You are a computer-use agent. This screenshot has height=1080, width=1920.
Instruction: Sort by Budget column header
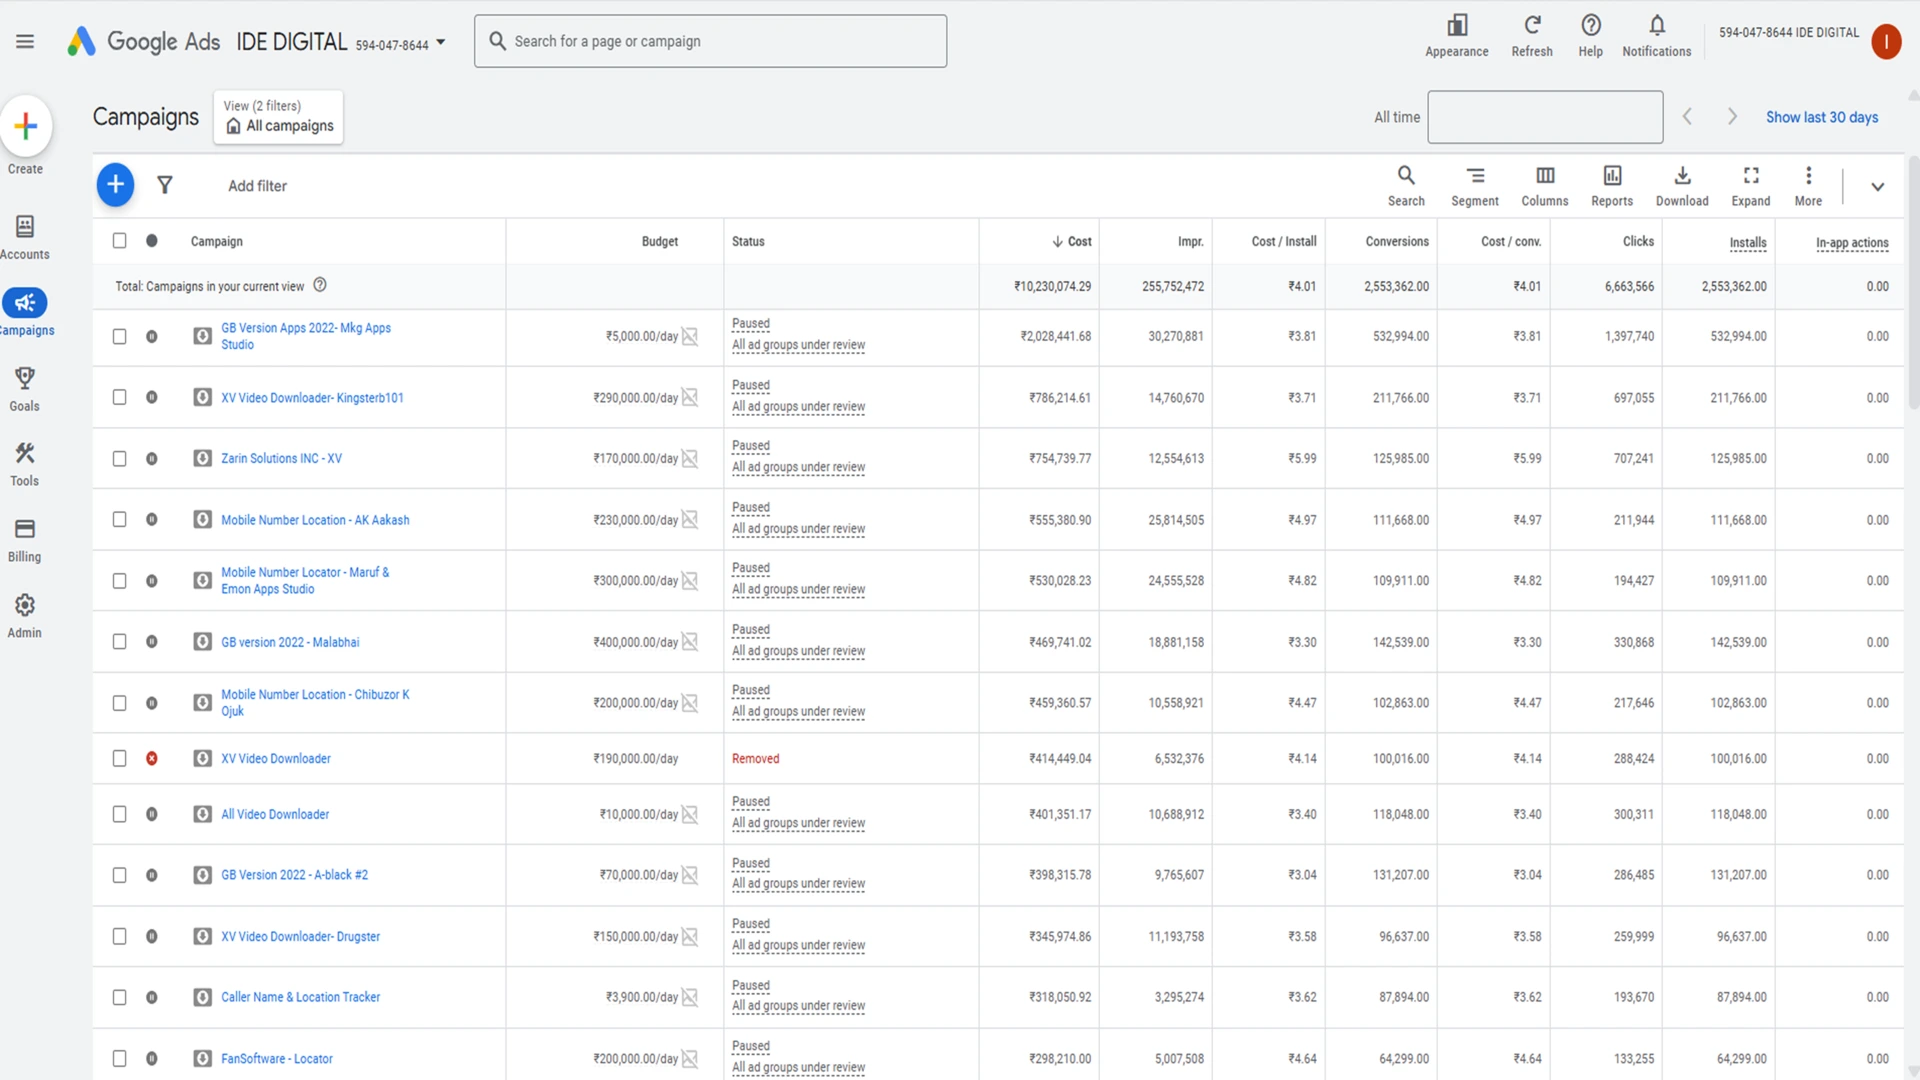(x=659, y=241)
